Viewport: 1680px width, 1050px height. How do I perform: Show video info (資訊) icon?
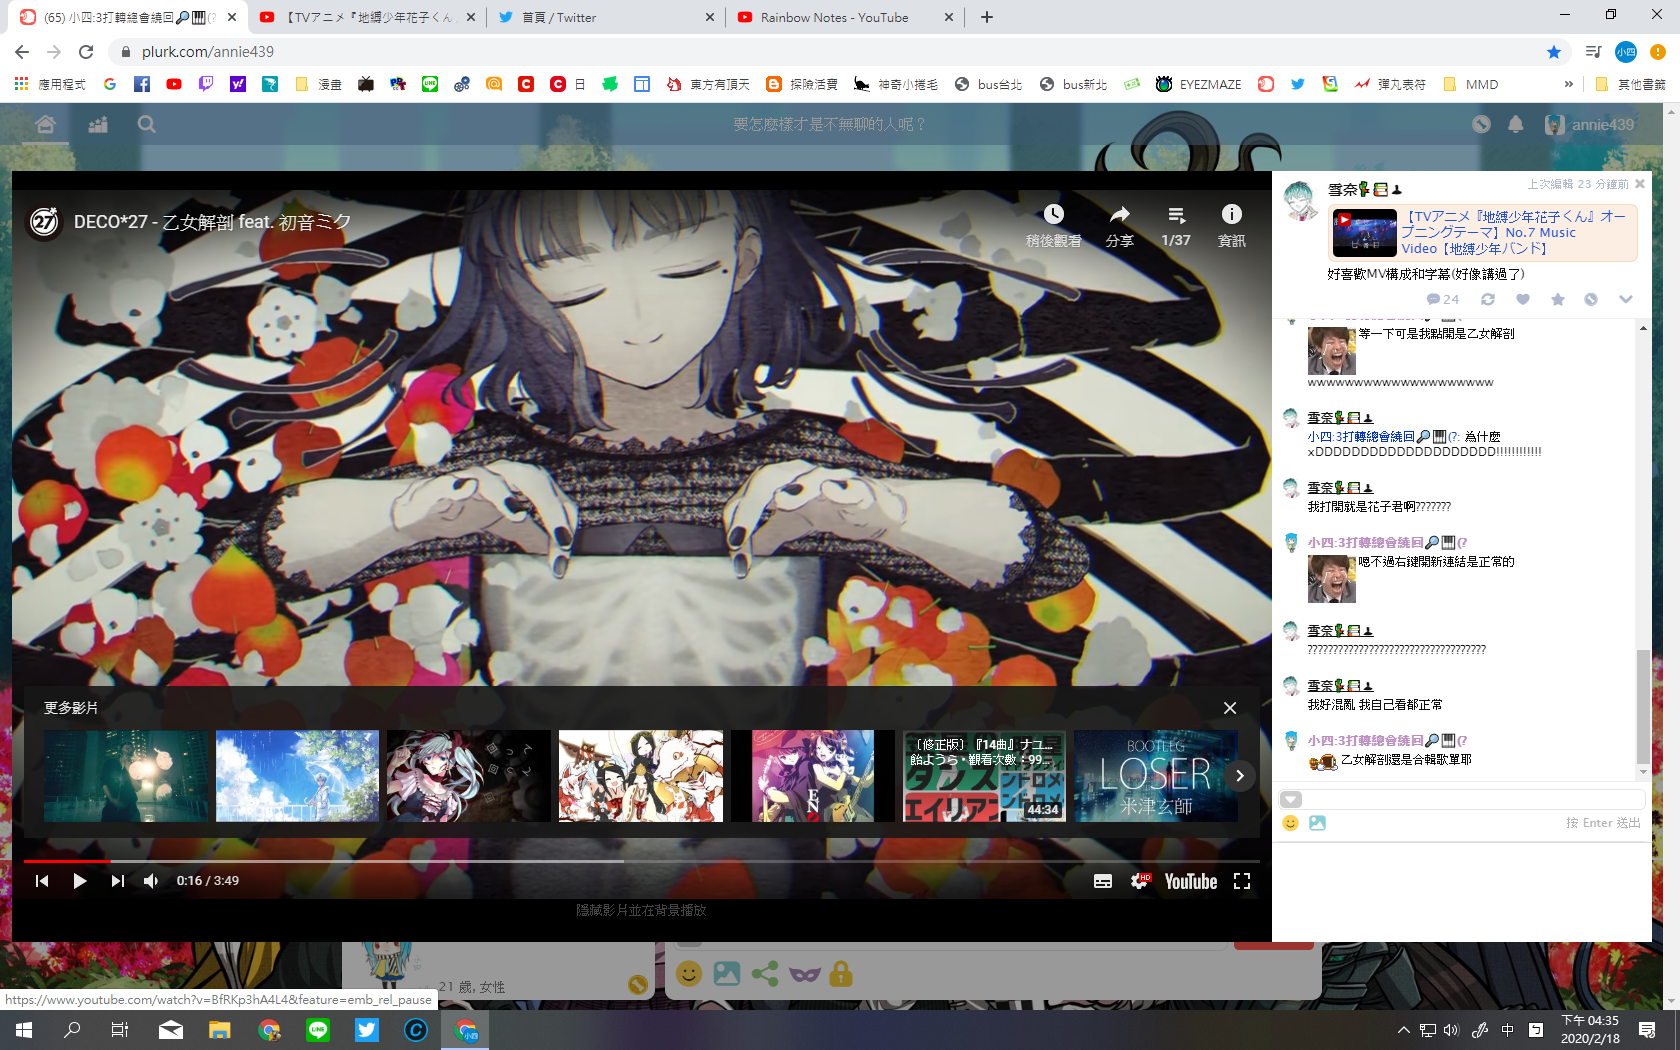[1232, 226]
